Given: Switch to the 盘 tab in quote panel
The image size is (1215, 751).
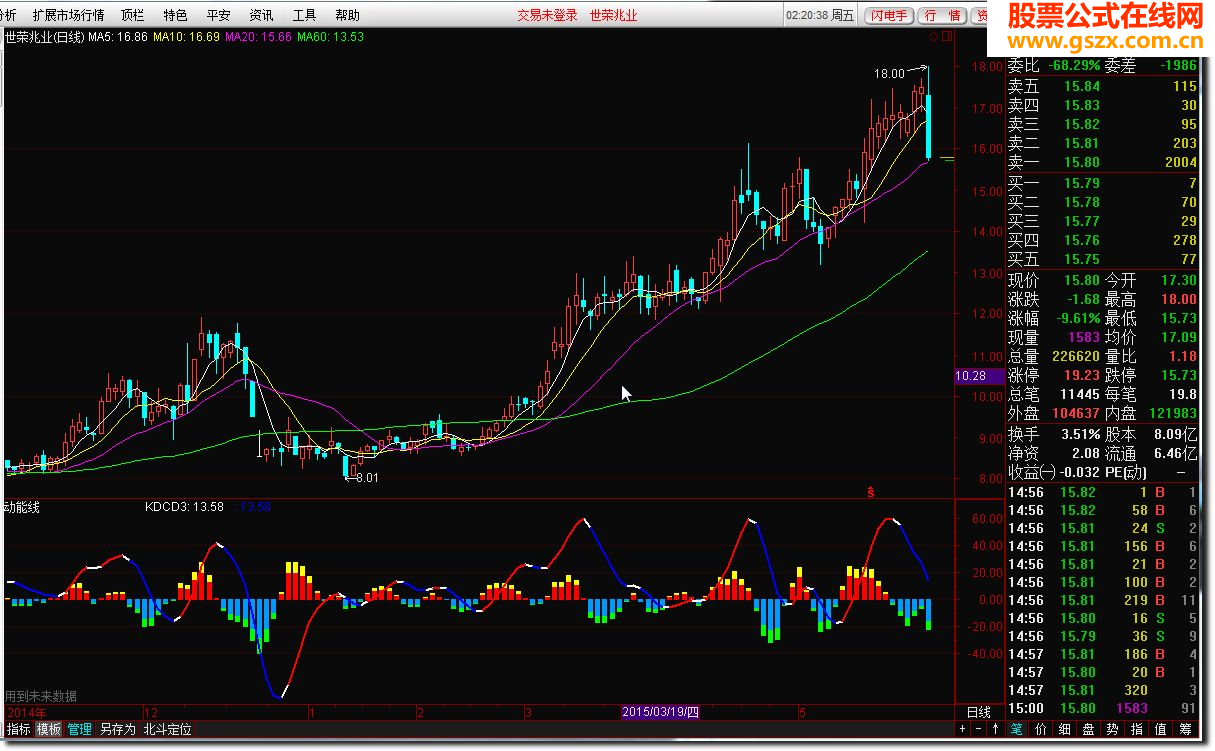Looking at the screenshot, I should click(1088, 730).
